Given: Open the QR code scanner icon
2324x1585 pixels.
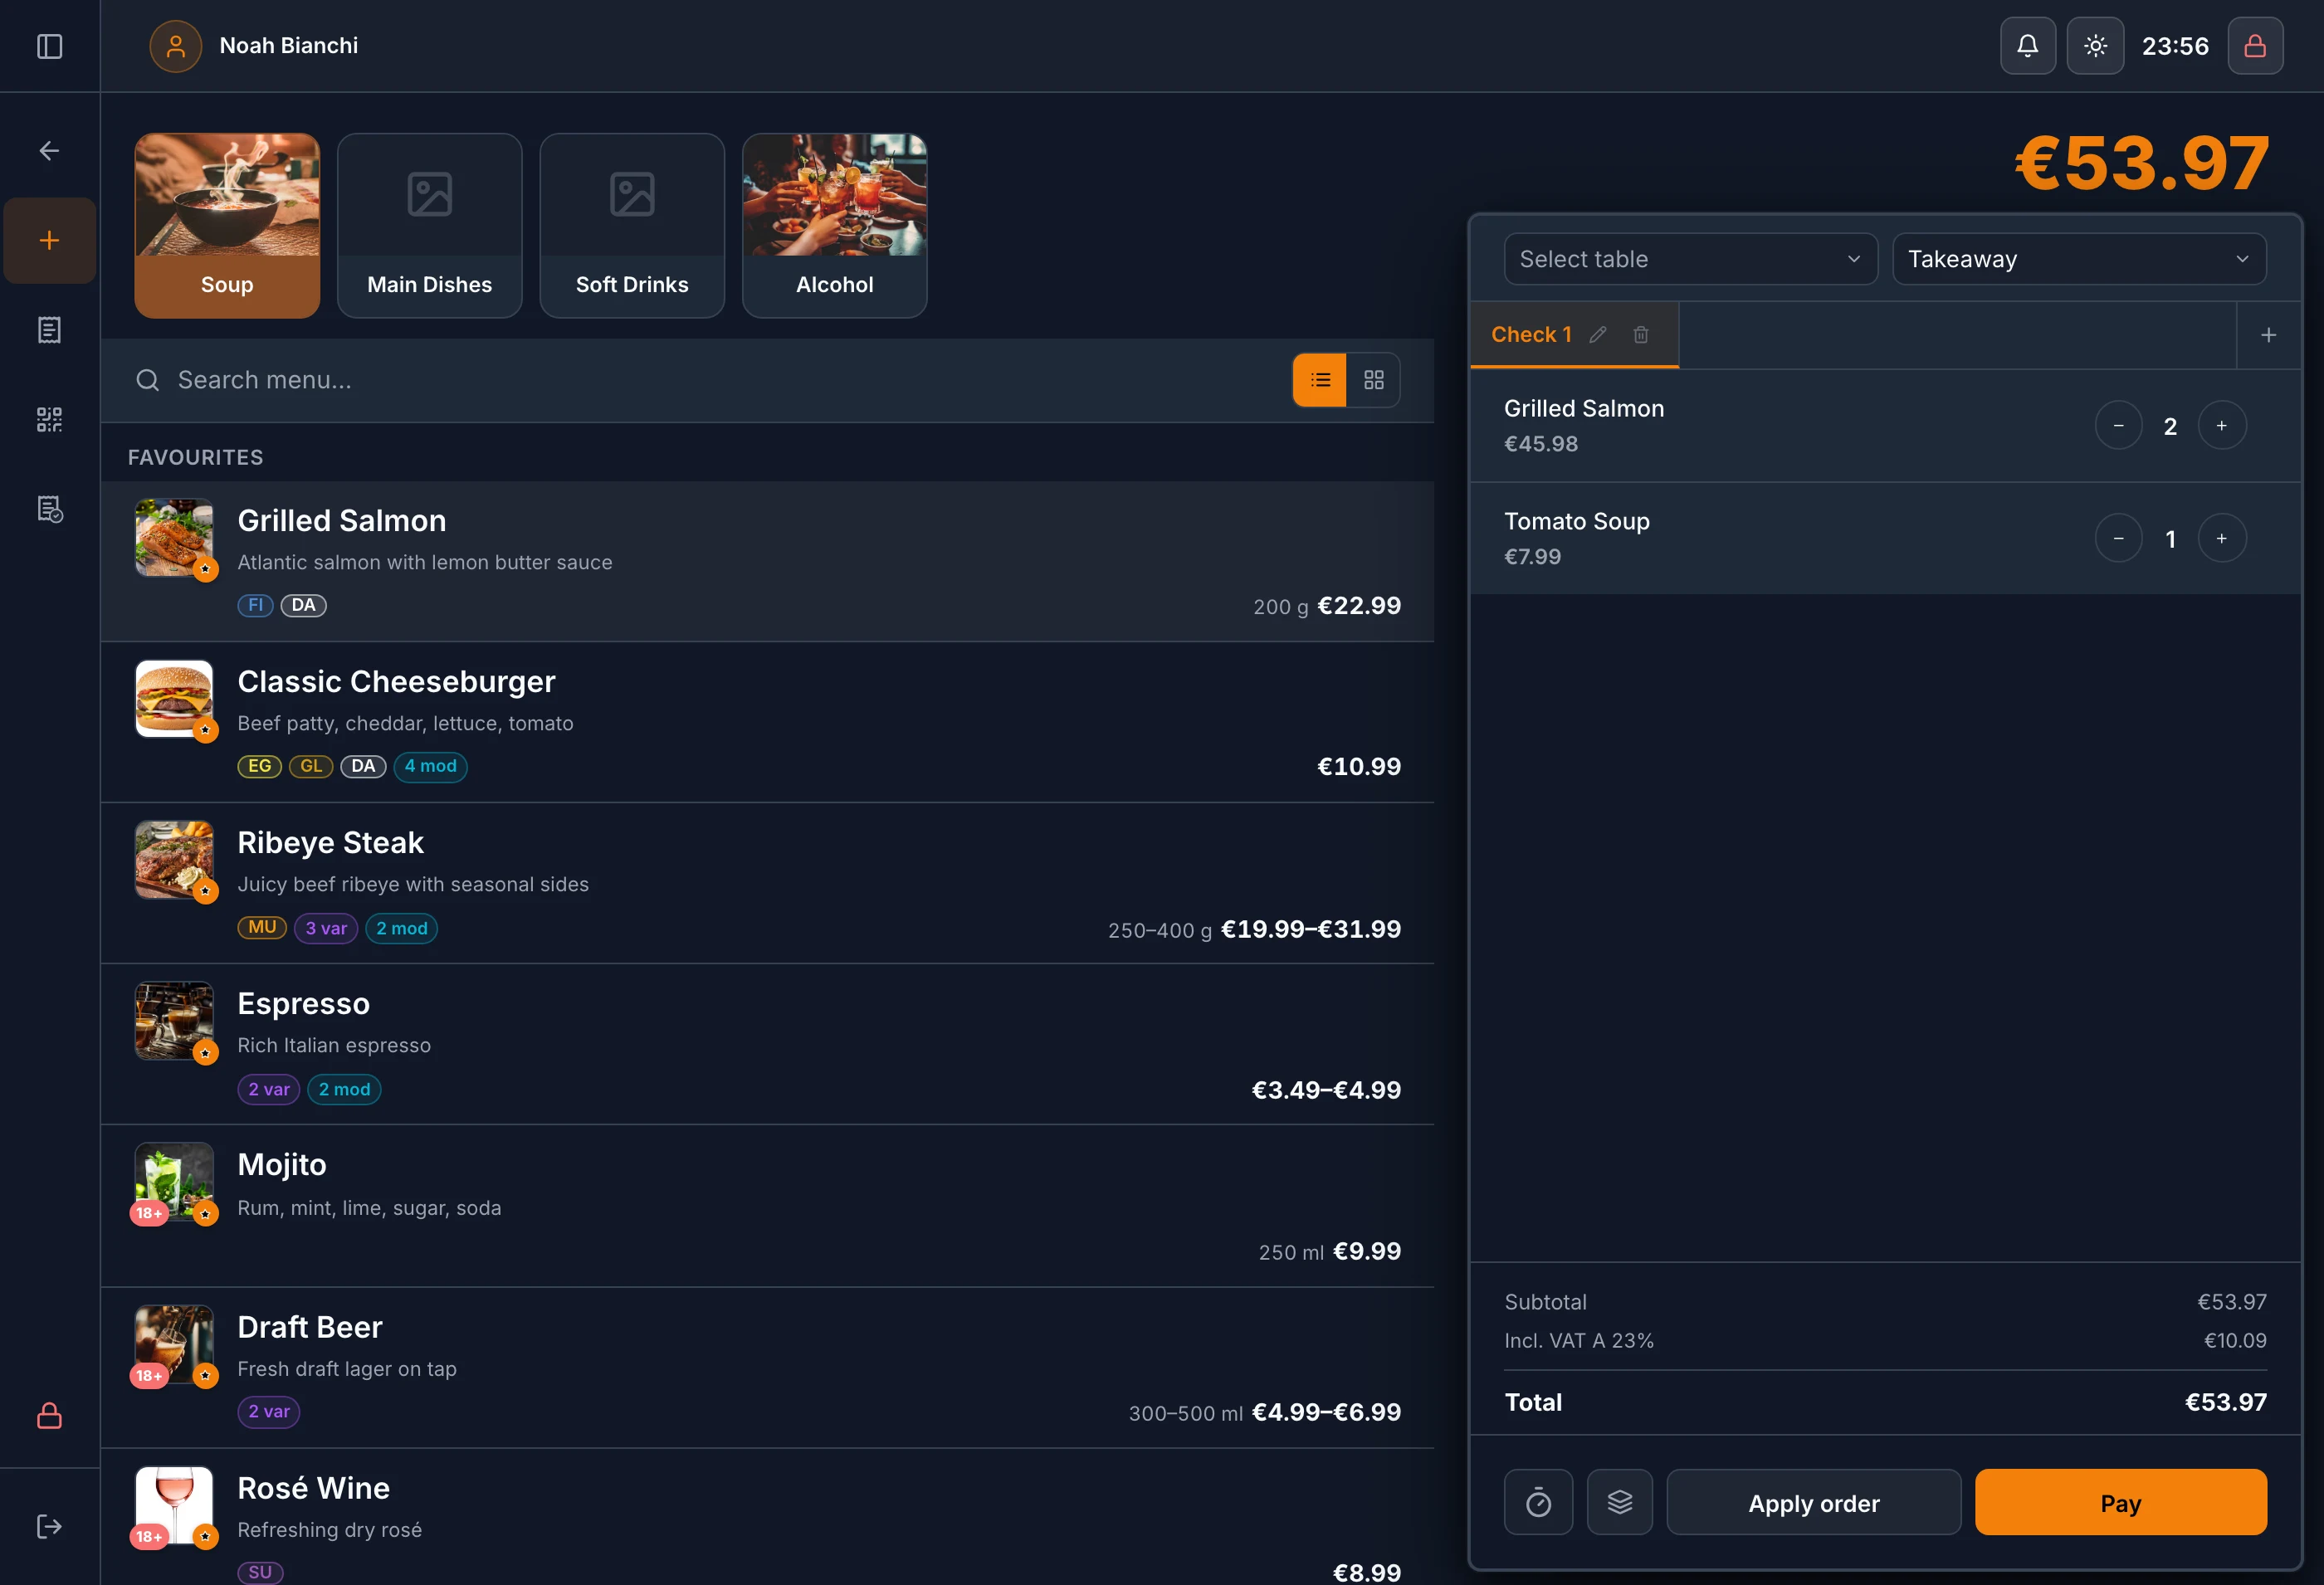Looking at the screenshot, I should pos(49,419).
